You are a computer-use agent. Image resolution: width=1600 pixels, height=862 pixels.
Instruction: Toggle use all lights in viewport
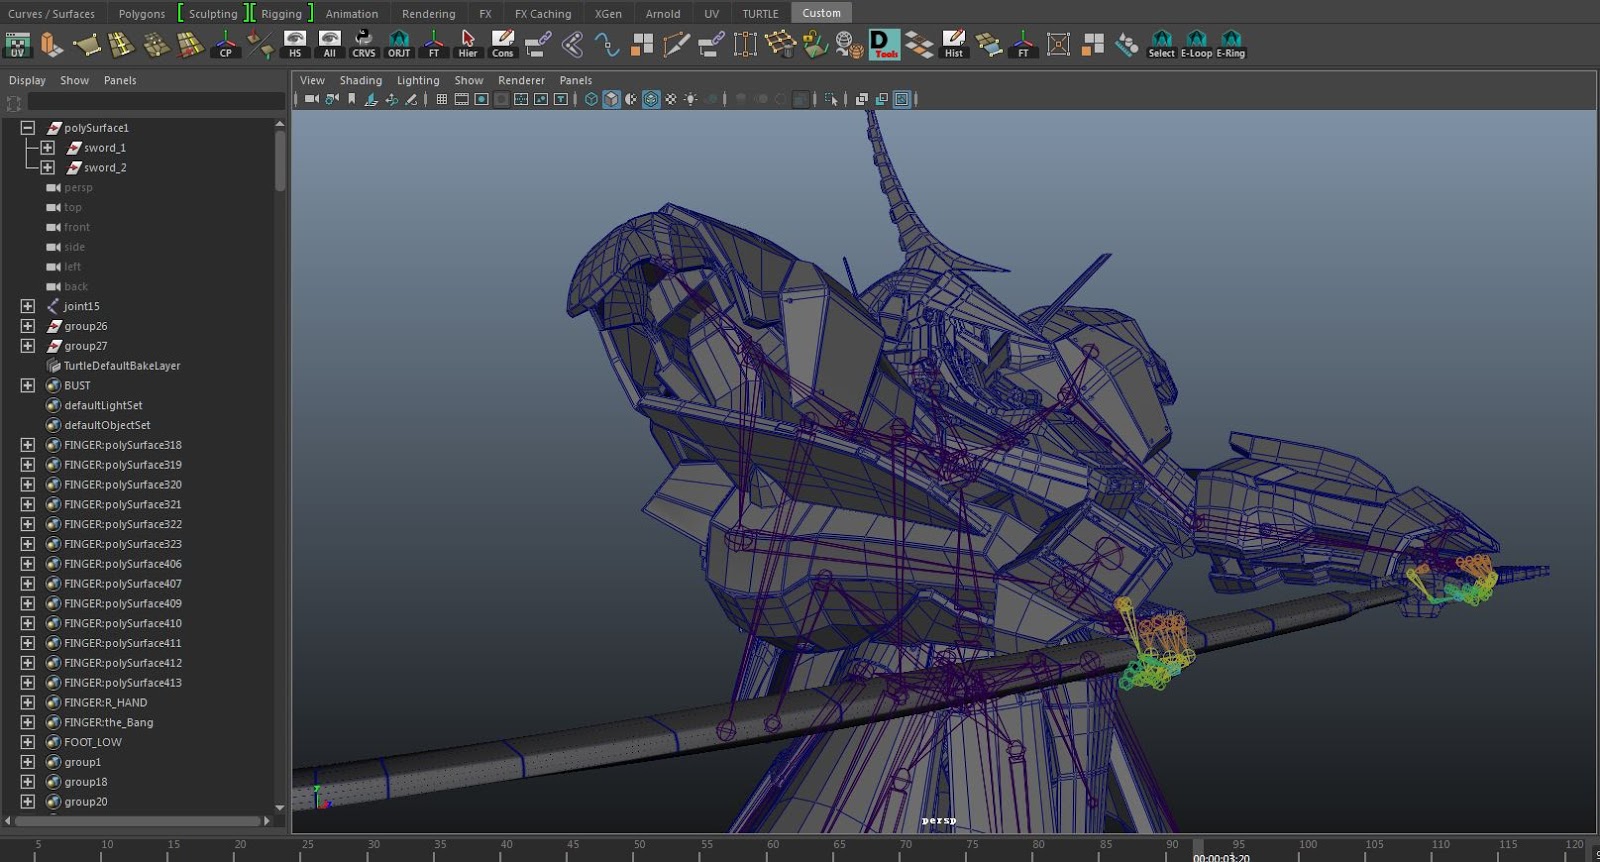690,99
